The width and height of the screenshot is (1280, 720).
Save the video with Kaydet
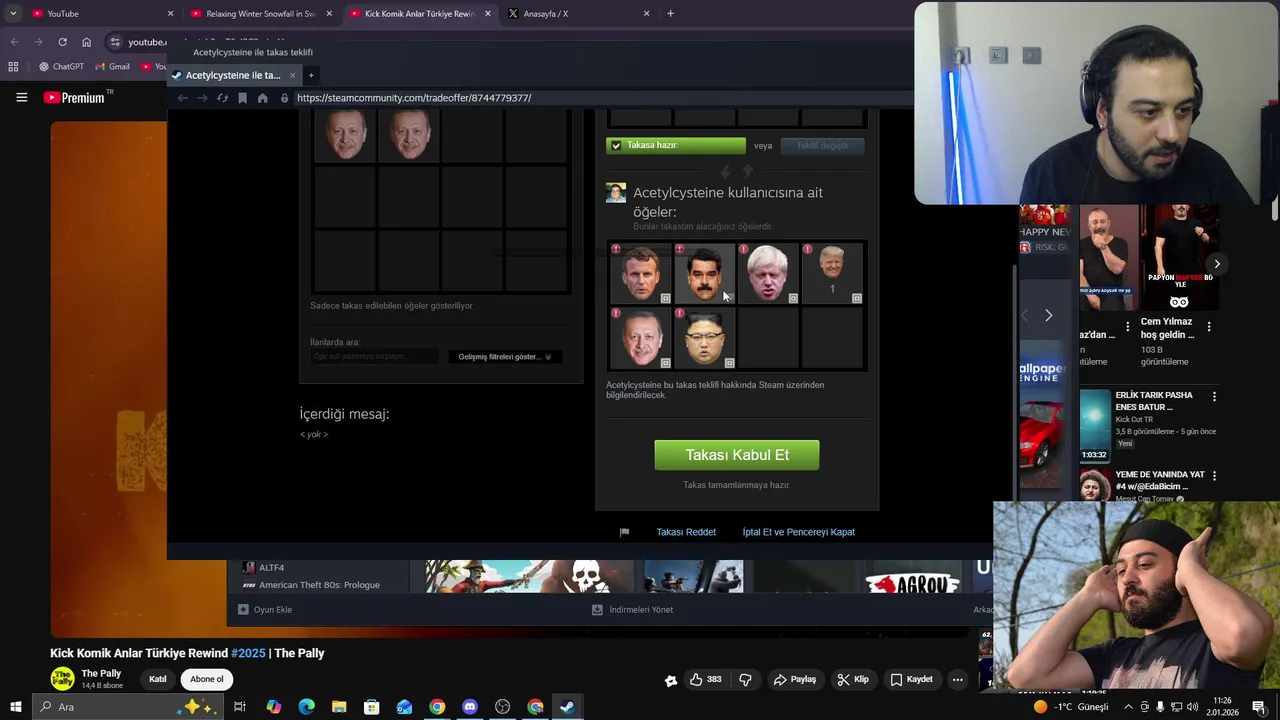coord(912,679)
